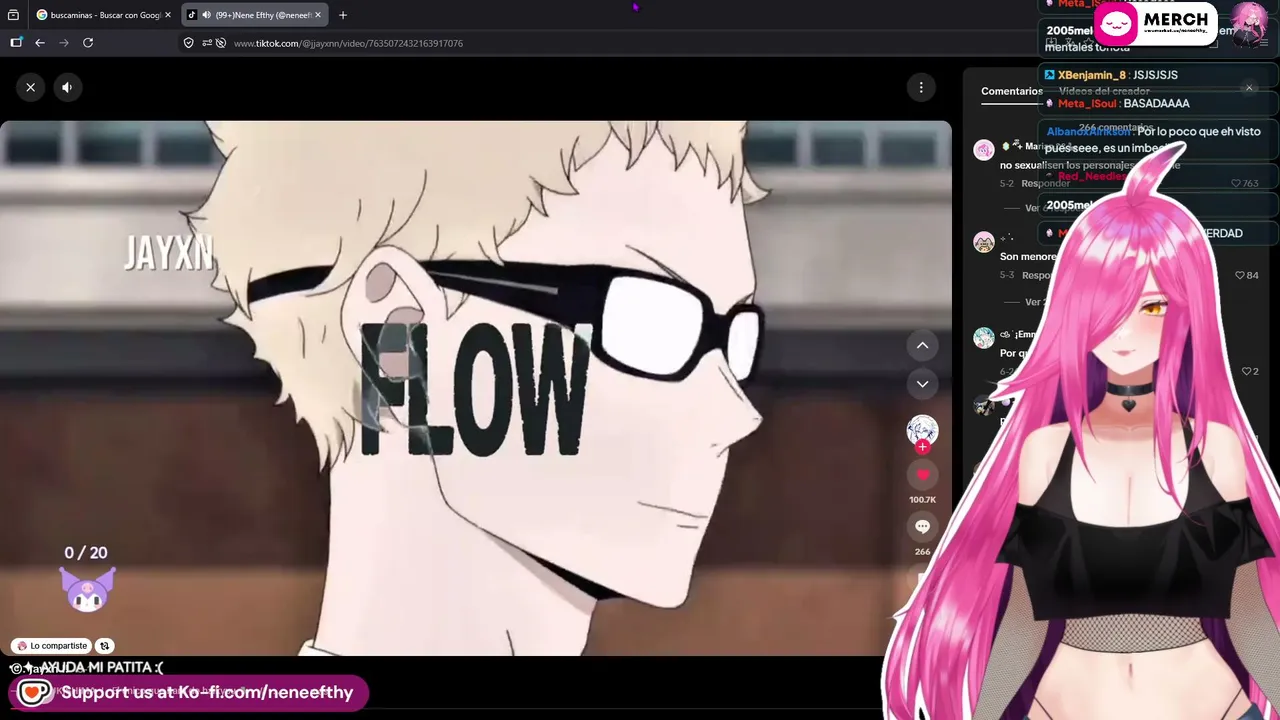Open the third commenter's teal avatar

pyautogui.click(x=984, y=337)
